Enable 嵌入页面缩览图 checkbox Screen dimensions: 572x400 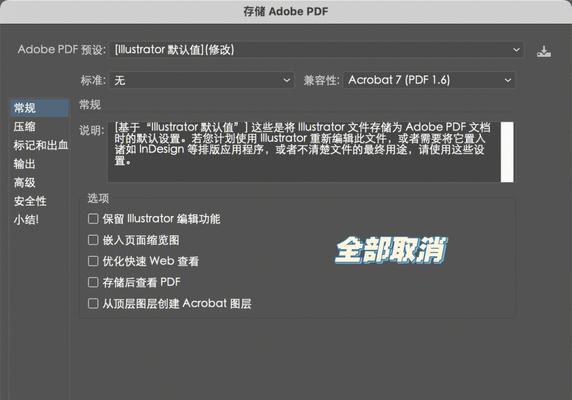pos(93,240)
